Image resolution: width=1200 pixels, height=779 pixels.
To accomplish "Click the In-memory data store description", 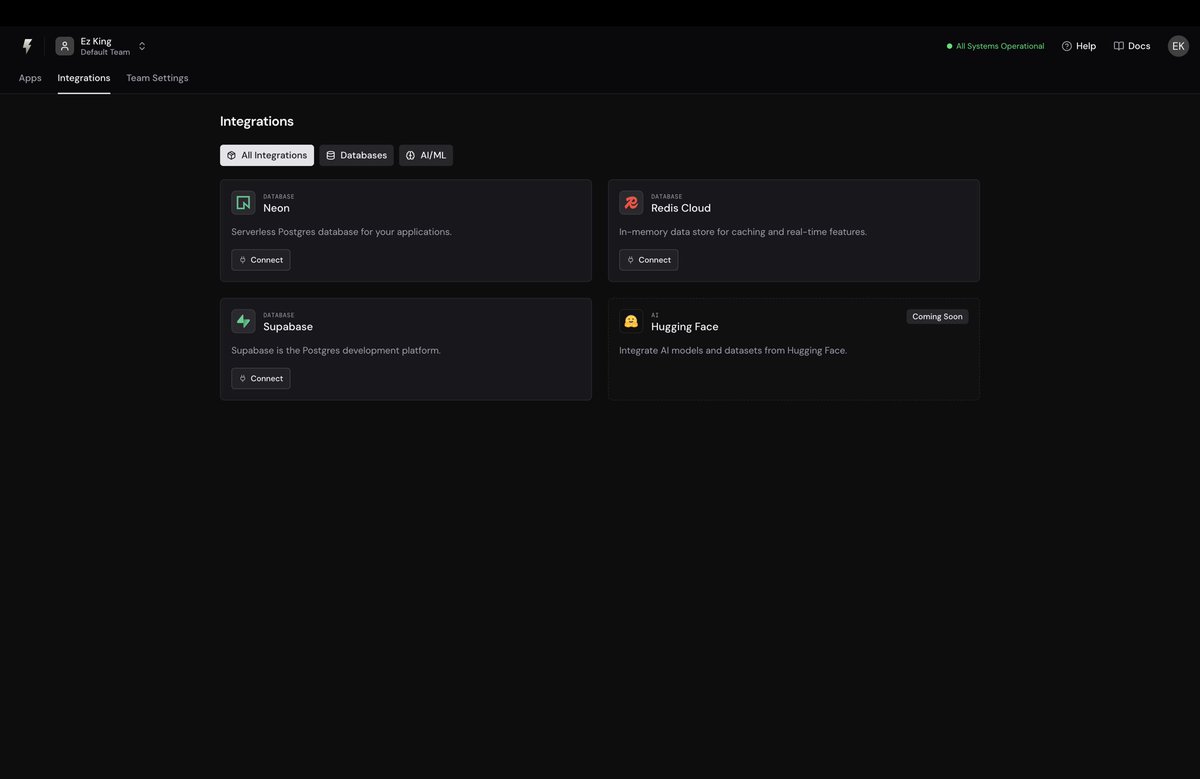I will [743, 232].
